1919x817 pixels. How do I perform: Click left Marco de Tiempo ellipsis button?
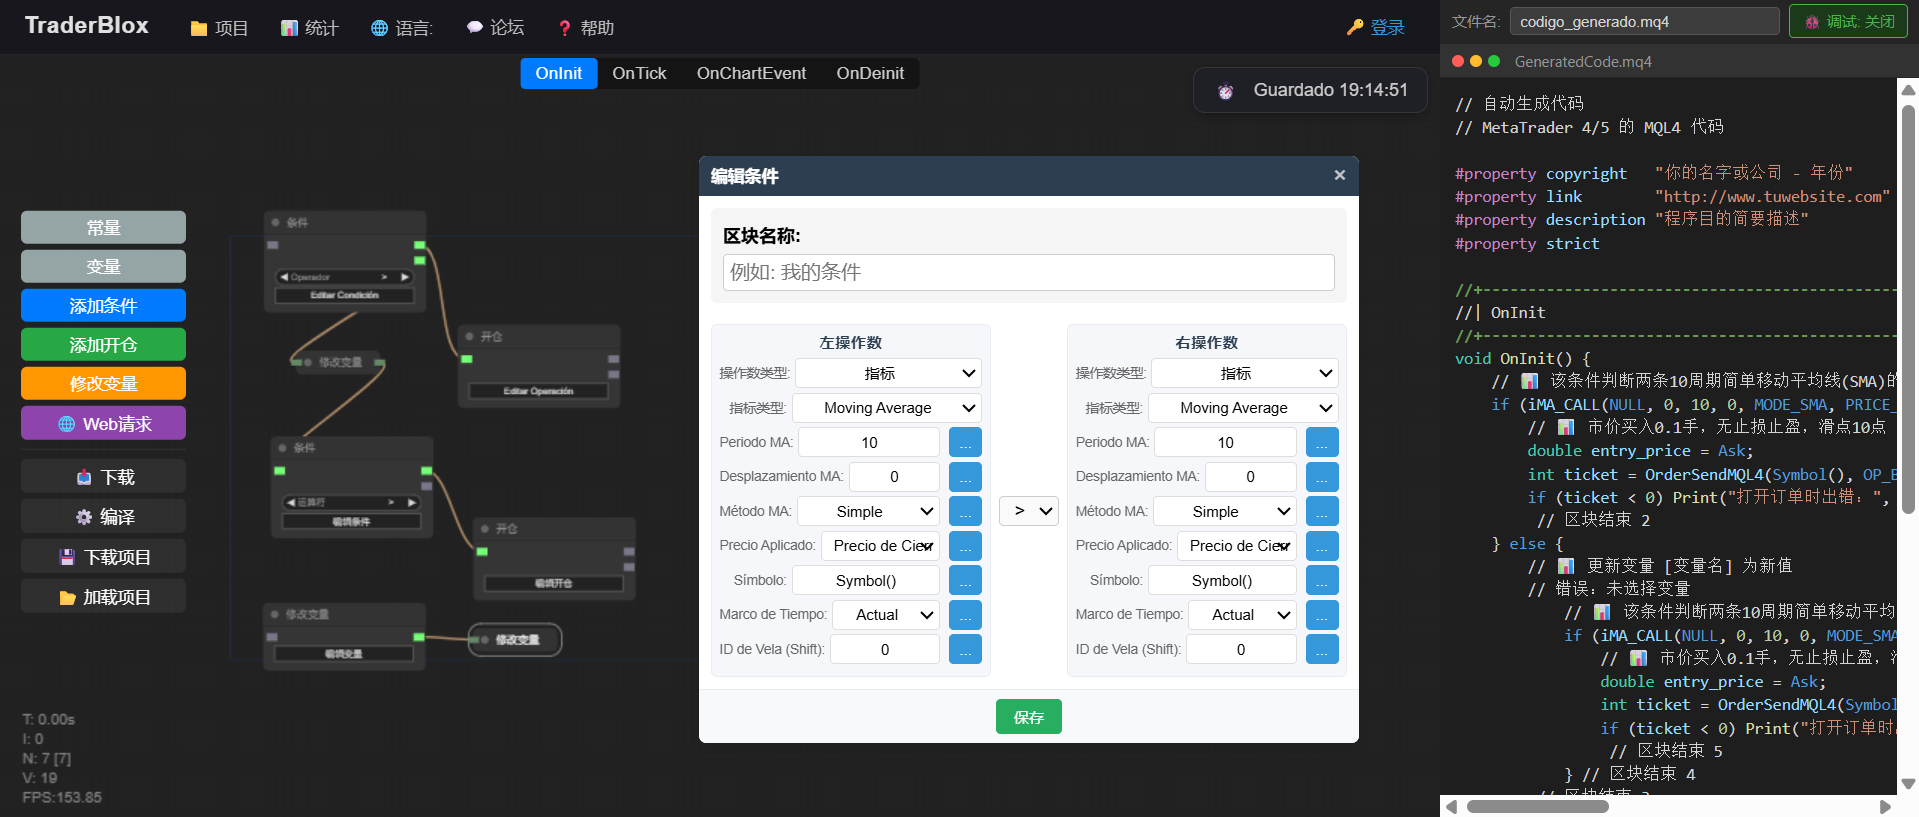tap(965, 615)
